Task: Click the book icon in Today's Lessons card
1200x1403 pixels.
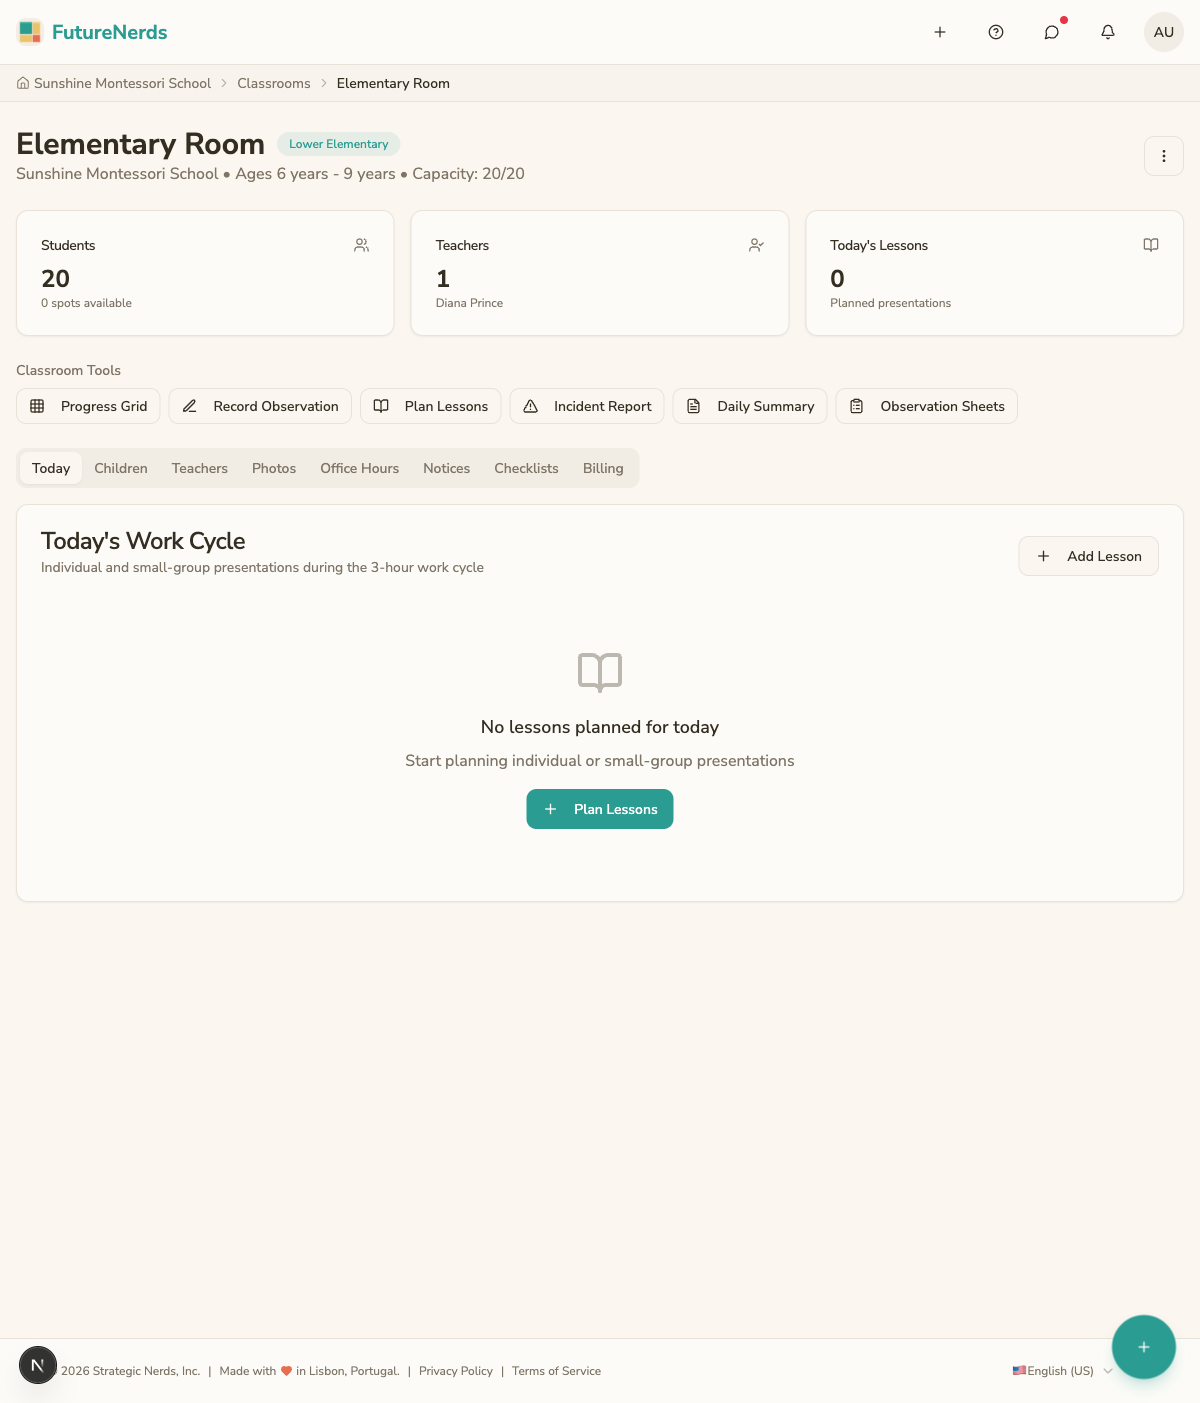Action: coord(1151,245)
